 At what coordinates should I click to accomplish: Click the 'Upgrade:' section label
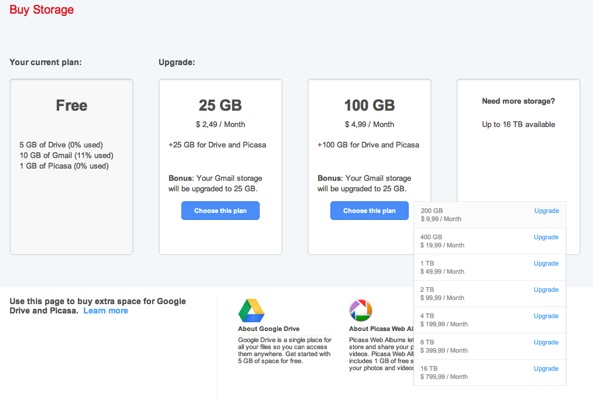click(x=177, y=62)
